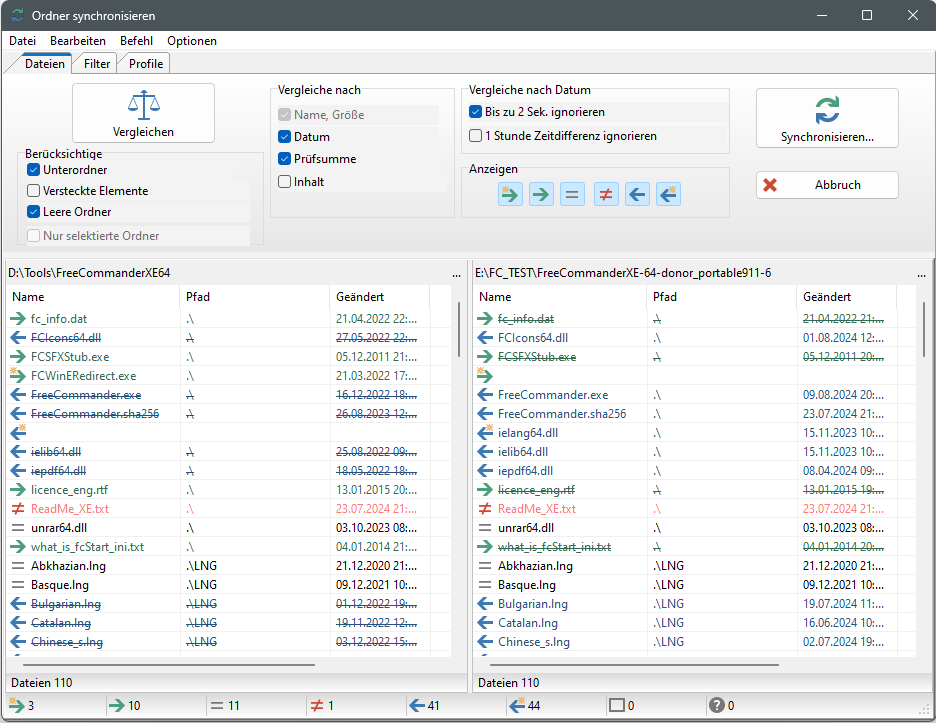Click status bar new-to-left count 44

click(525, 706)
